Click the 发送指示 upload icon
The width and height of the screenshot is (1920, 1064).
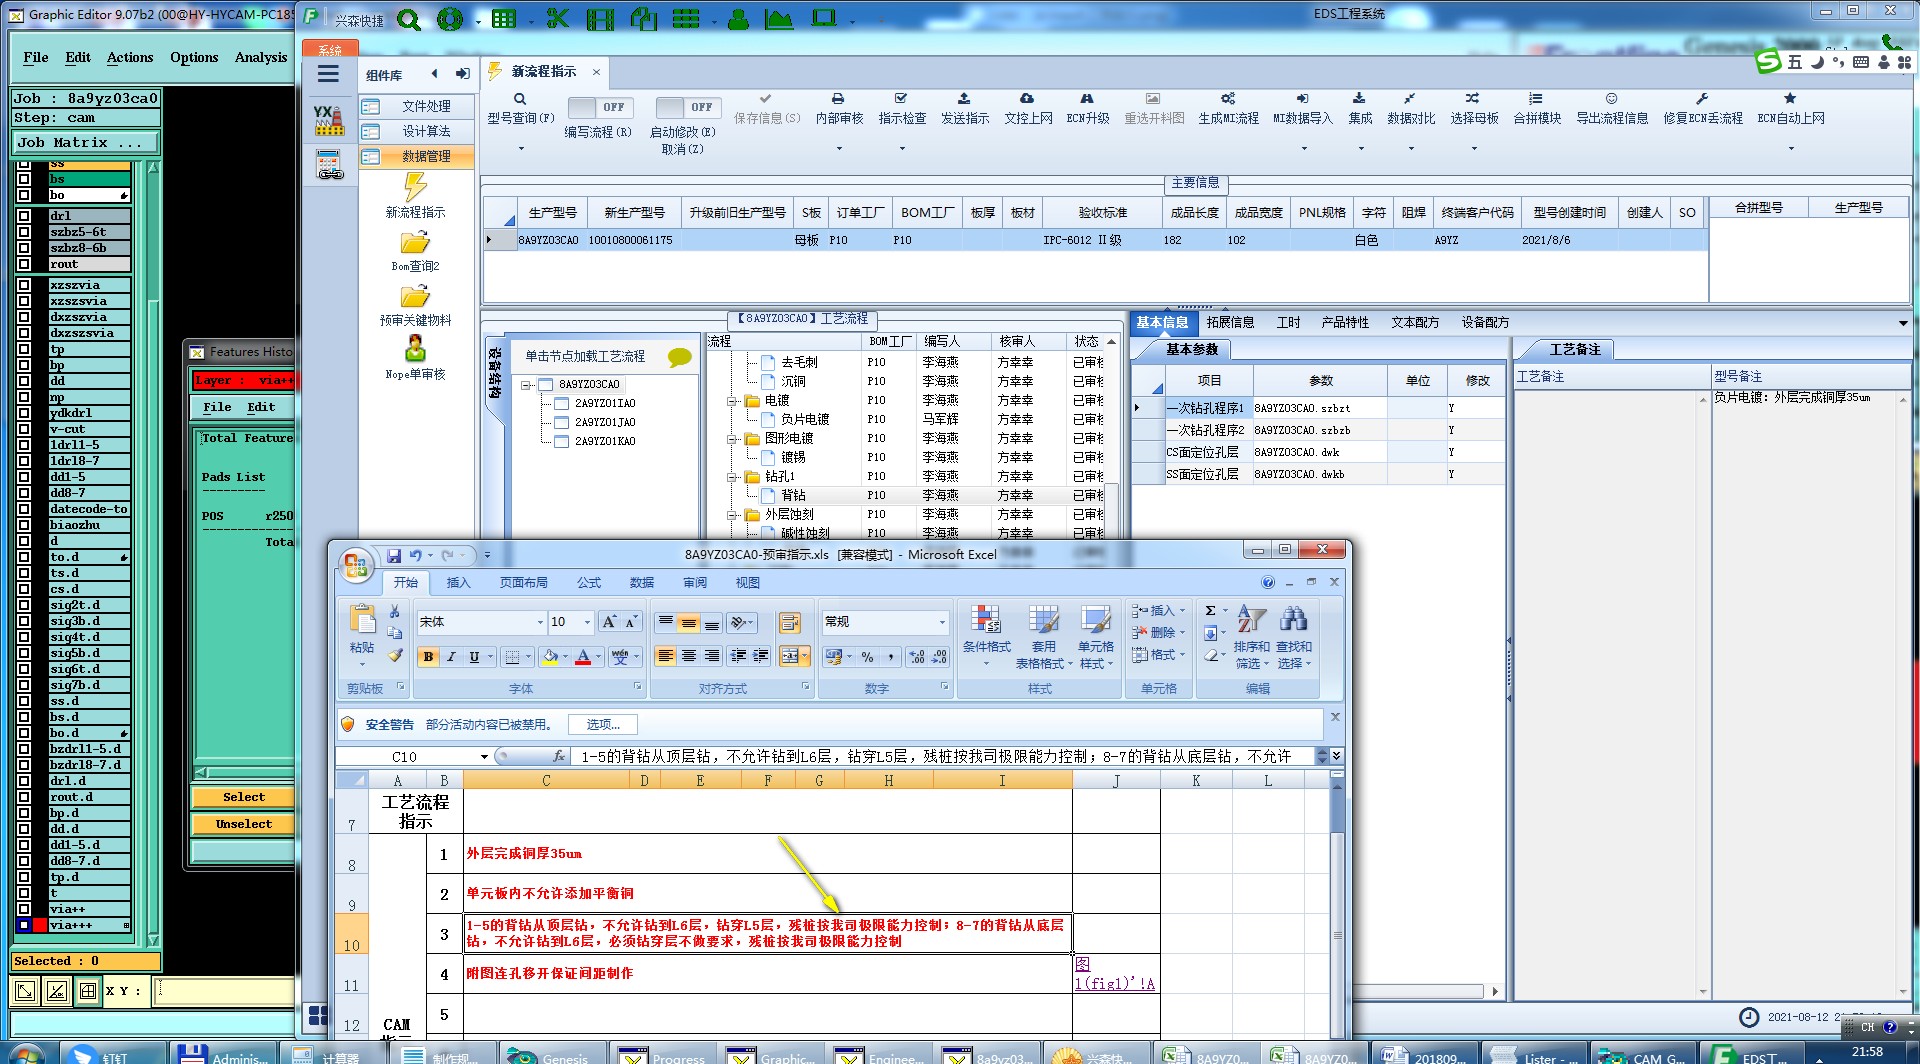click(x=964, y=99)
